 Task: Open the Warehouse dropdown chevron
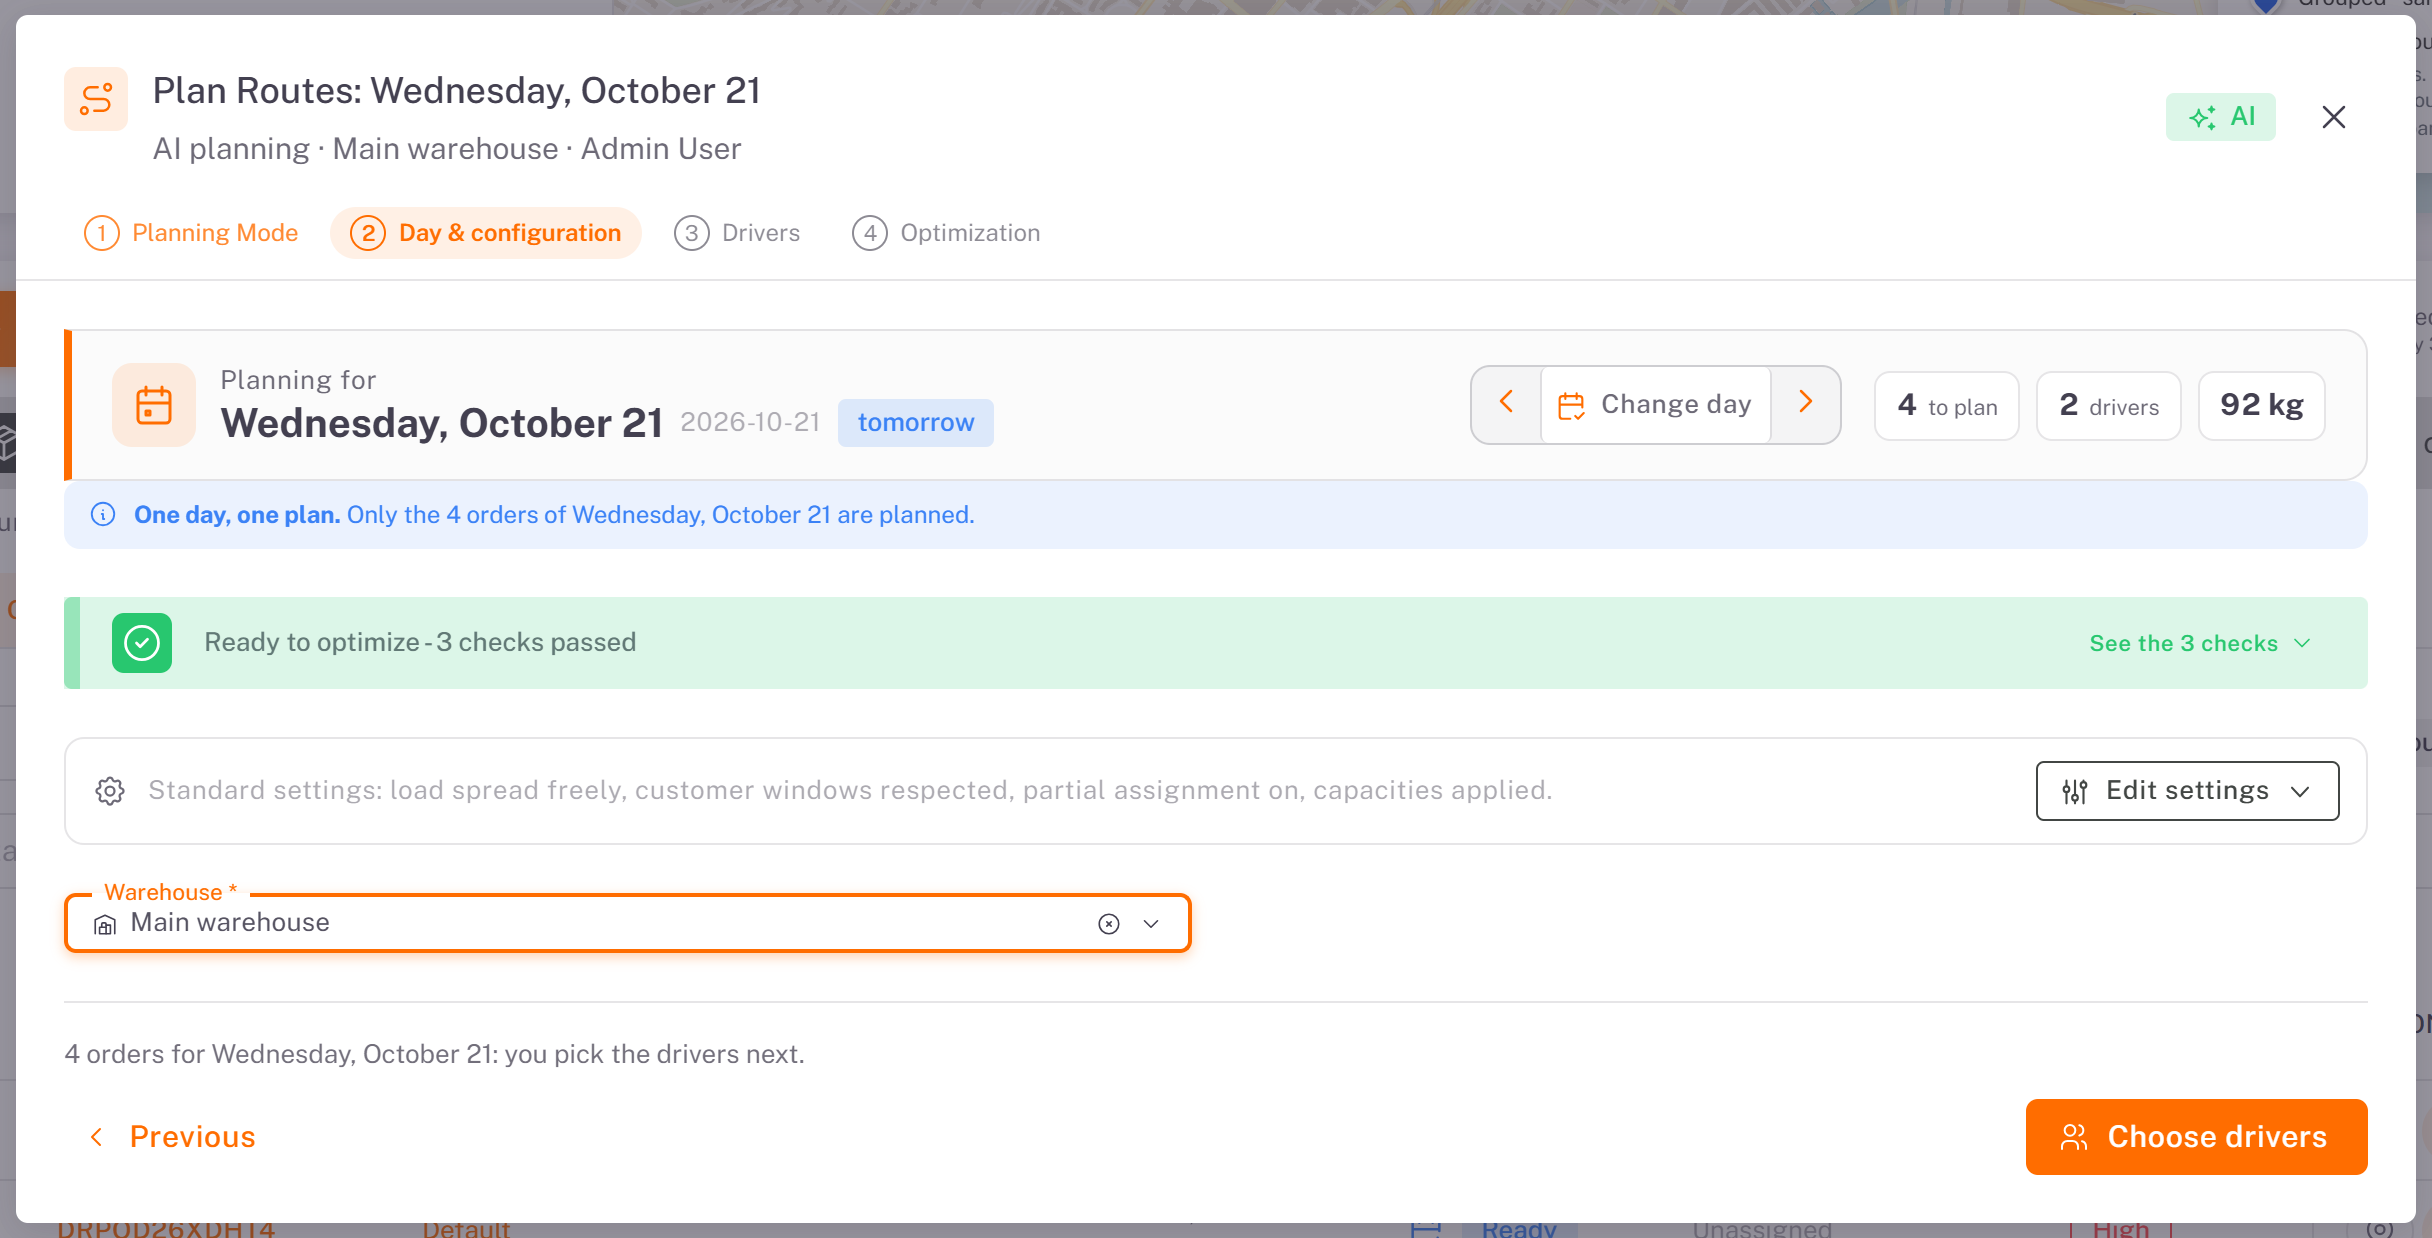(x=1151, y=924)
